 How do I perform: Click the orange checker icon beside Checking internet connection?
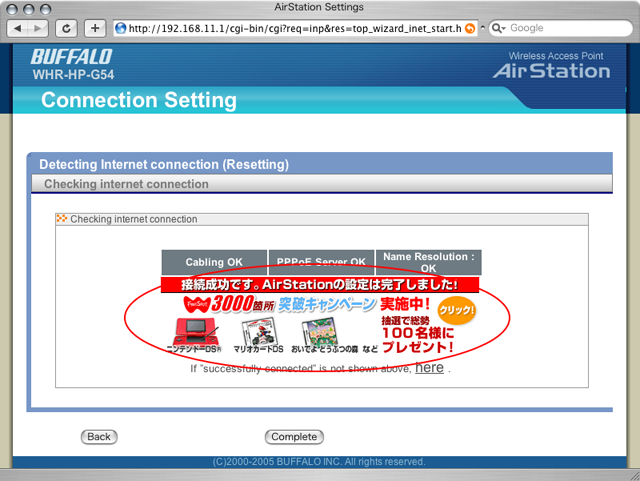[62, 218]
